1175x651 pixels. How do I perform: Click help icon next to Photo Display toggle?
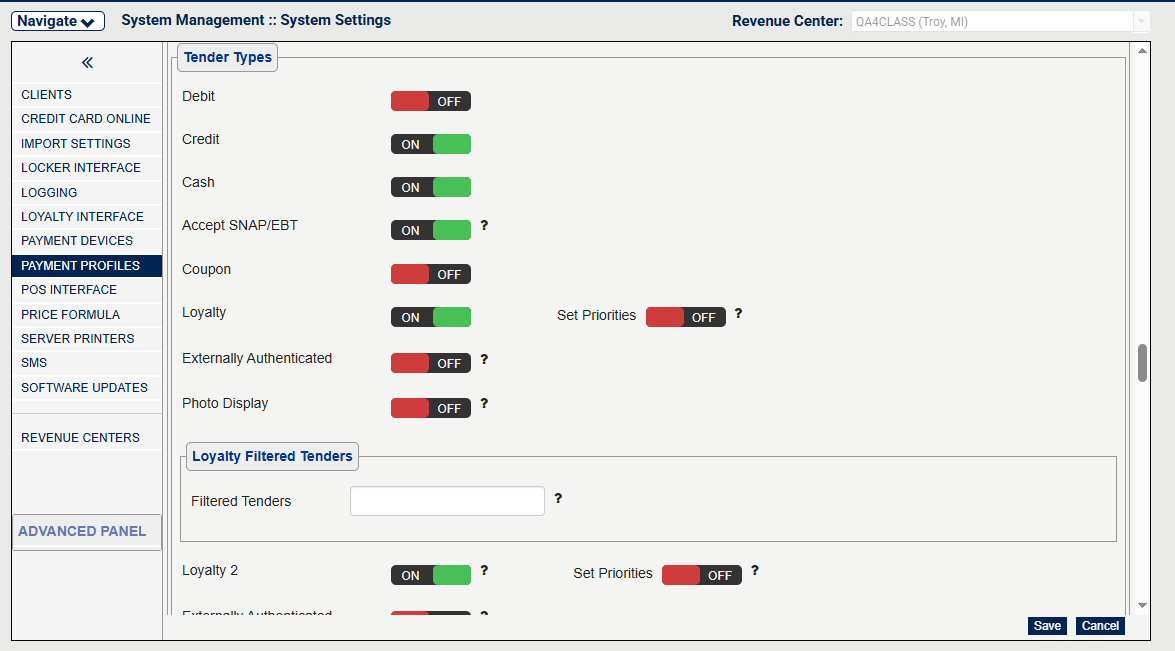point(484,404)
